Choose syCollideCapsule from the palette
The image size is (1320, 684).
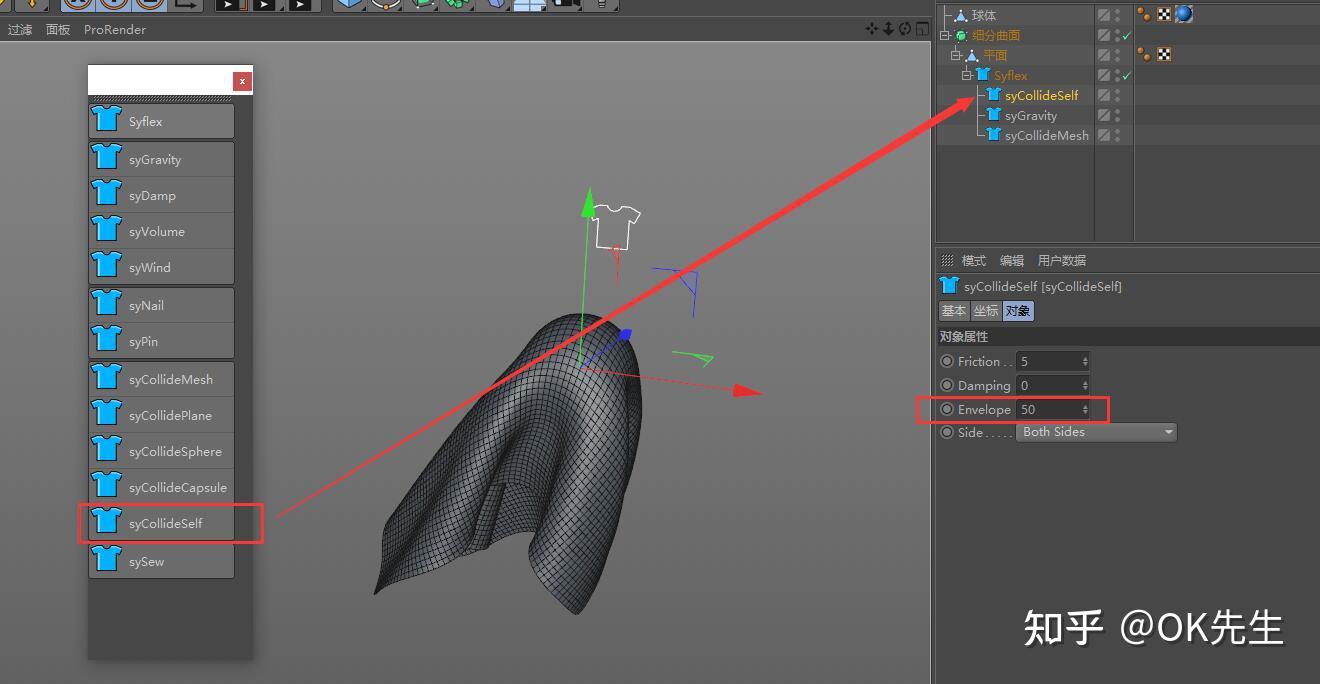(x=160, y=487)
